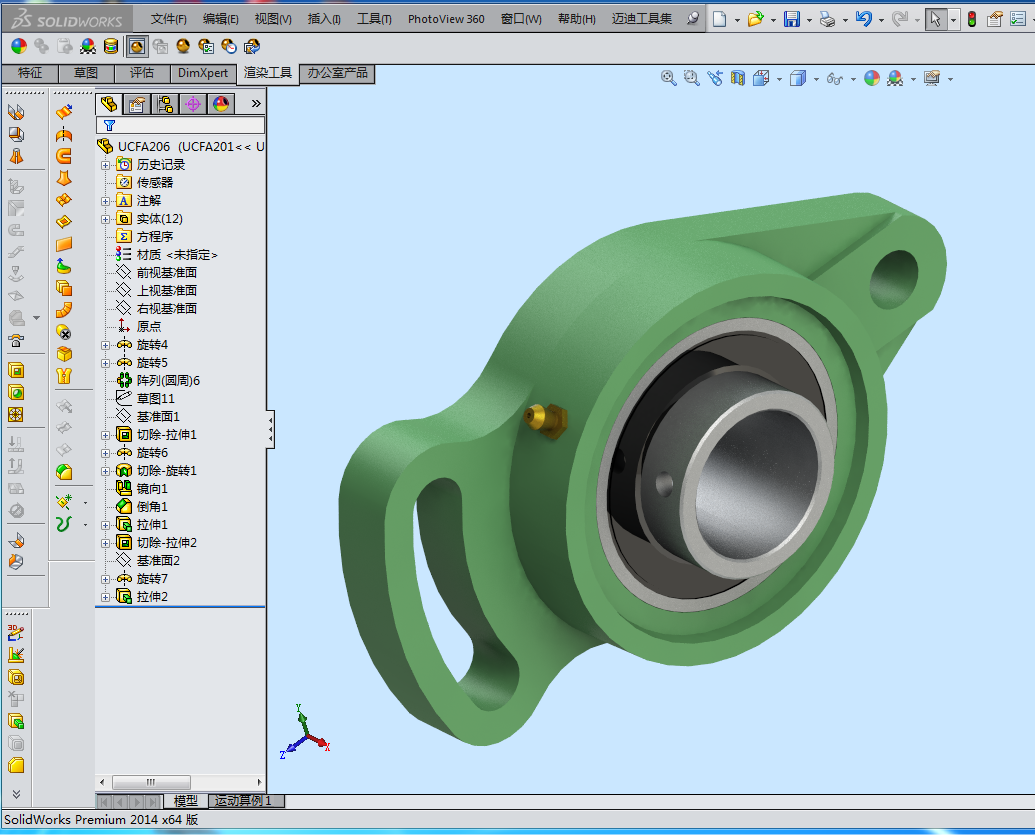Viewport: 1035px width, 835px height.
Task: Expand the 注解 tree node
Action: coord(106,201)
